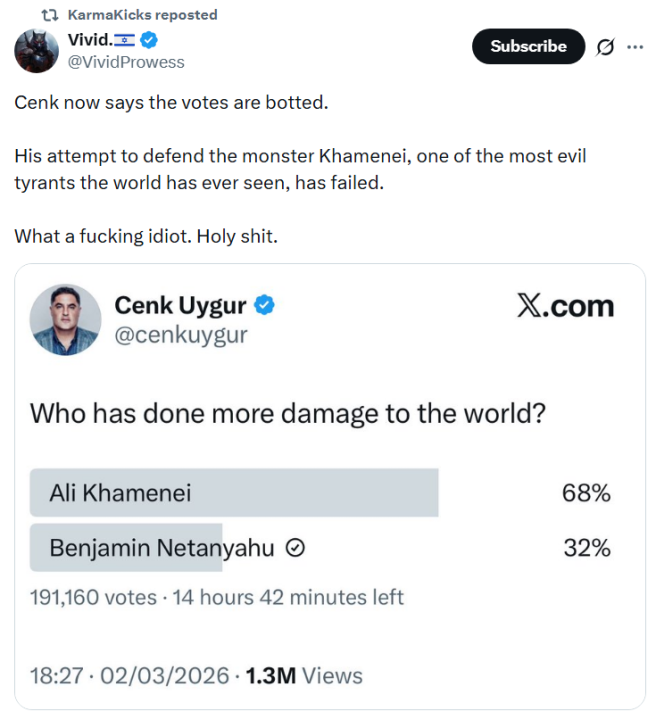Click the blue verified badge beside Vivid

(150, 41)
